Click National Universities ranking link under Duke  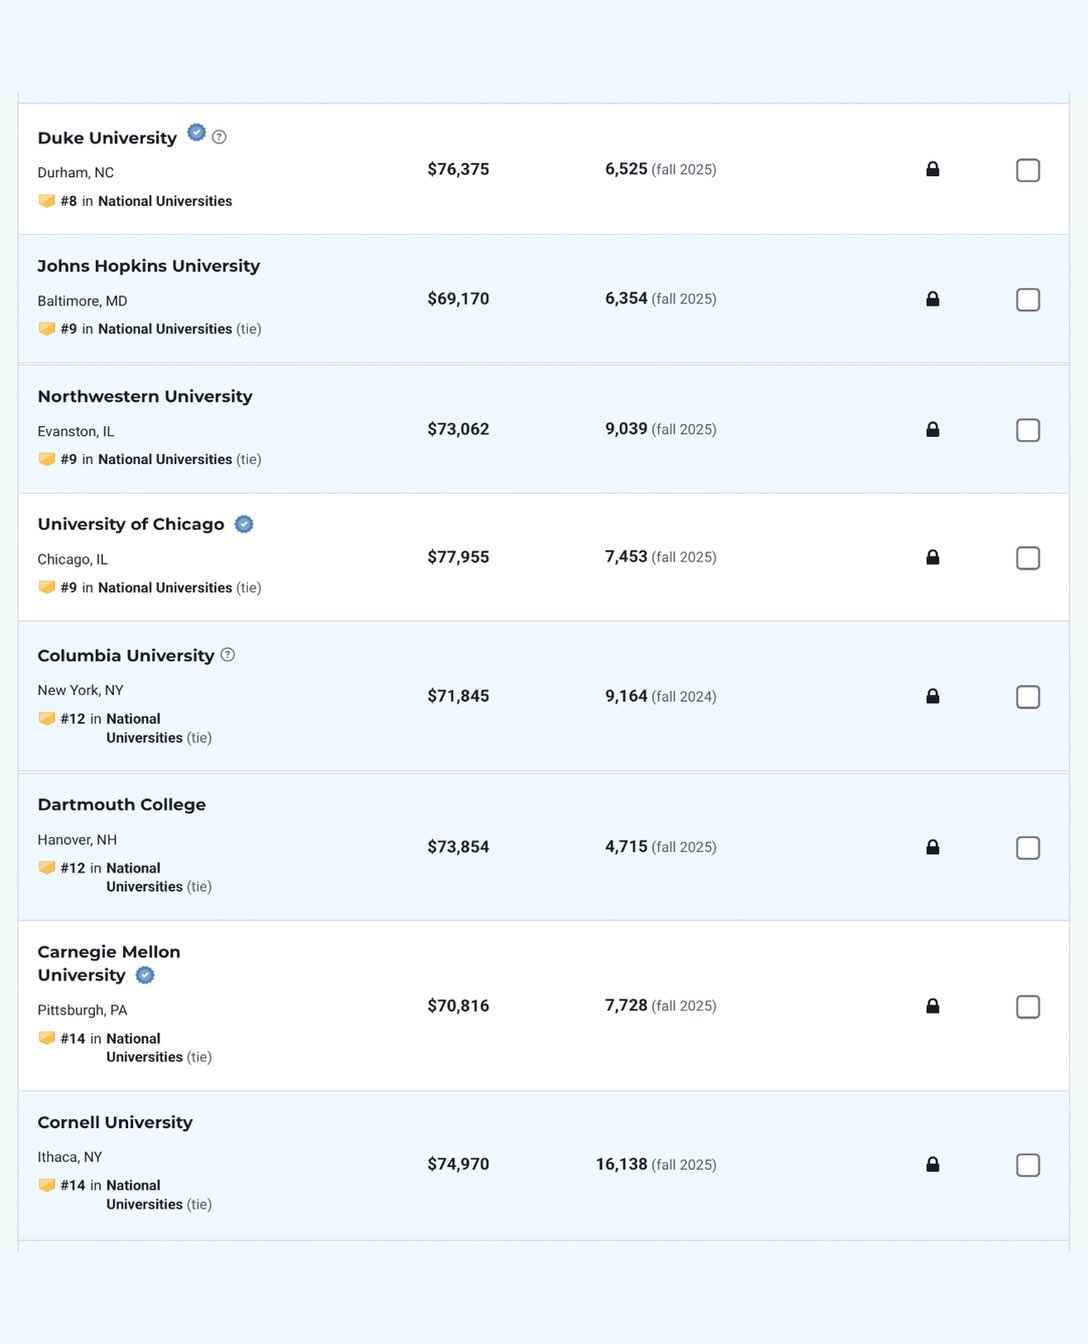point(165,201)
